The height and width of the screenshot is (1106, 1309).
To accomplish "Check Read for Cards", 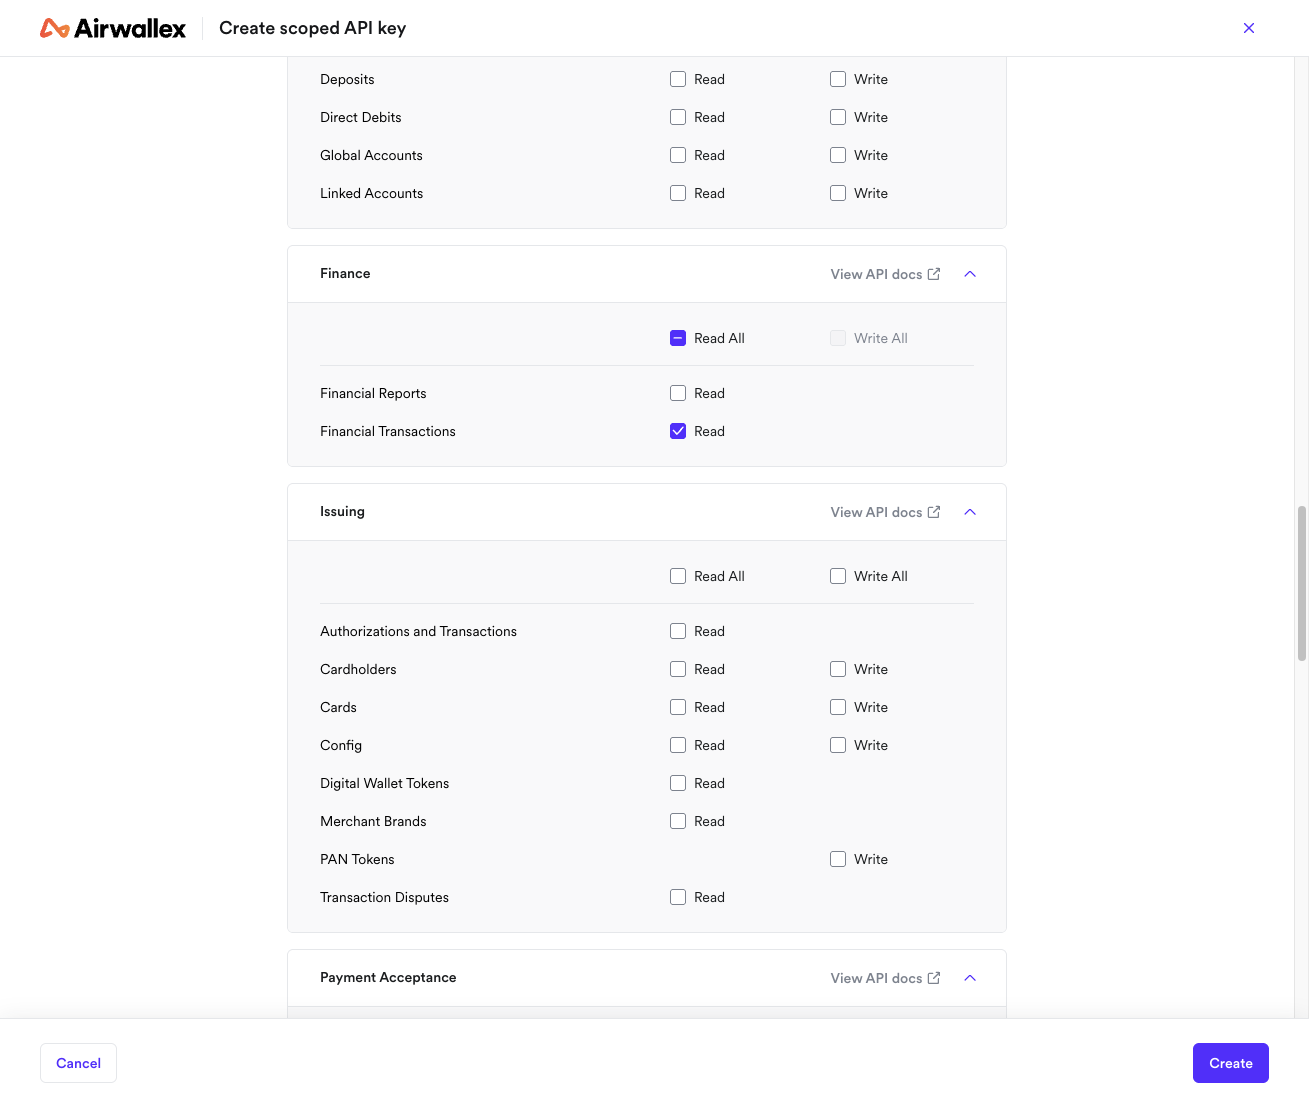I will 678,707.
